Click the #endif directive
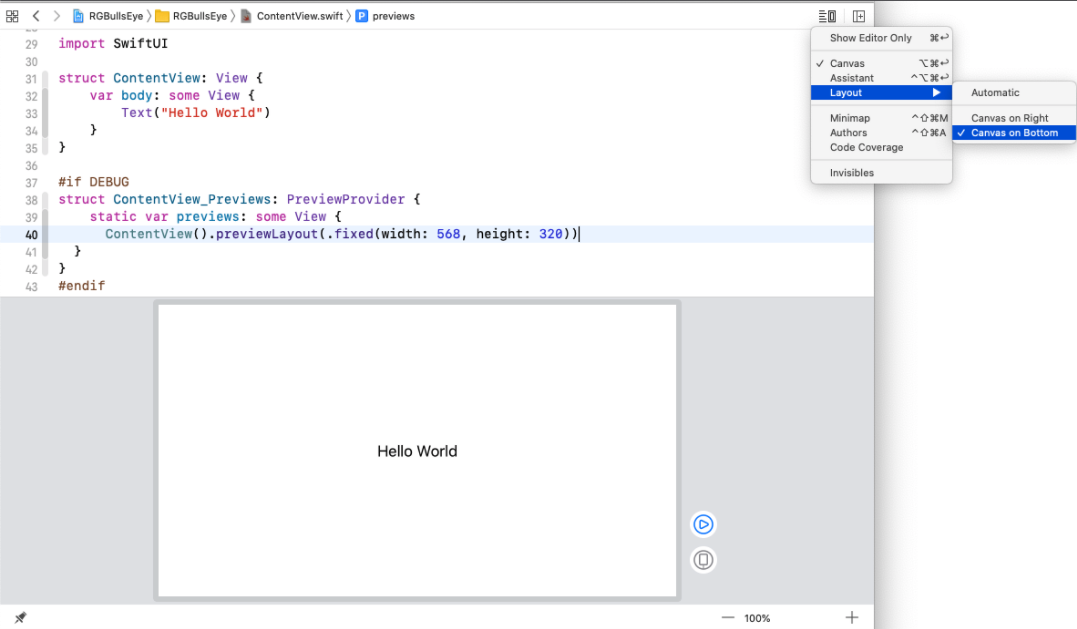Viewport: 1077px width, 629px height. [x=82, y=286]
